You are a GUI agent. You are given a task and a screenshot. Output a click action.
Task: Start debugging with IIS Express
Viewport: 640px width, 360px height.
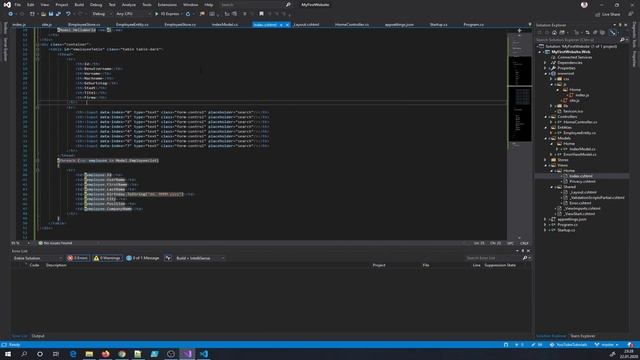[167, 14]
